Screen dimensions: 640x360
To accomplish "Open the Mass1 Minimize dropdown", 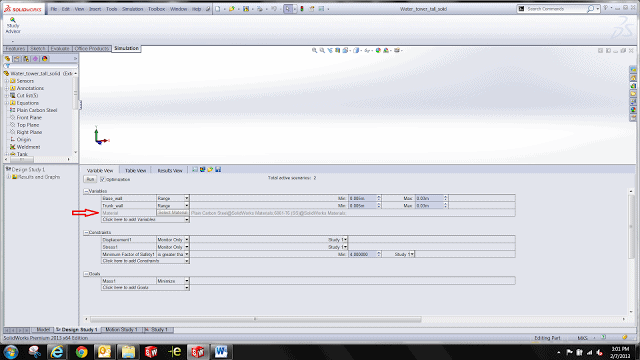I will pyautogui.click(x=173, y=281).
